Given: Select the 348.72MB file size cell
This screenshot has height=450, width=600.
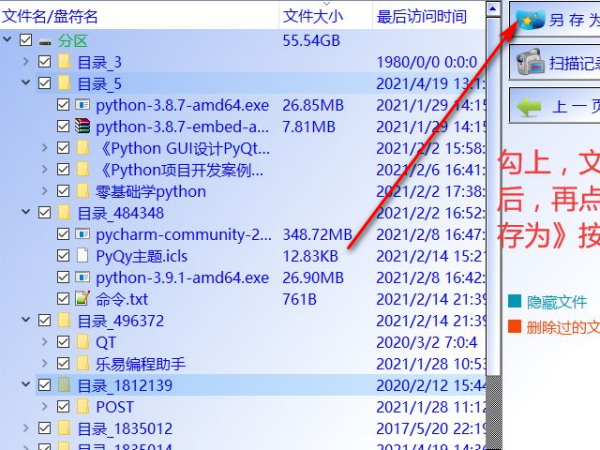Looking at the screenshot, I should (317, 234).
